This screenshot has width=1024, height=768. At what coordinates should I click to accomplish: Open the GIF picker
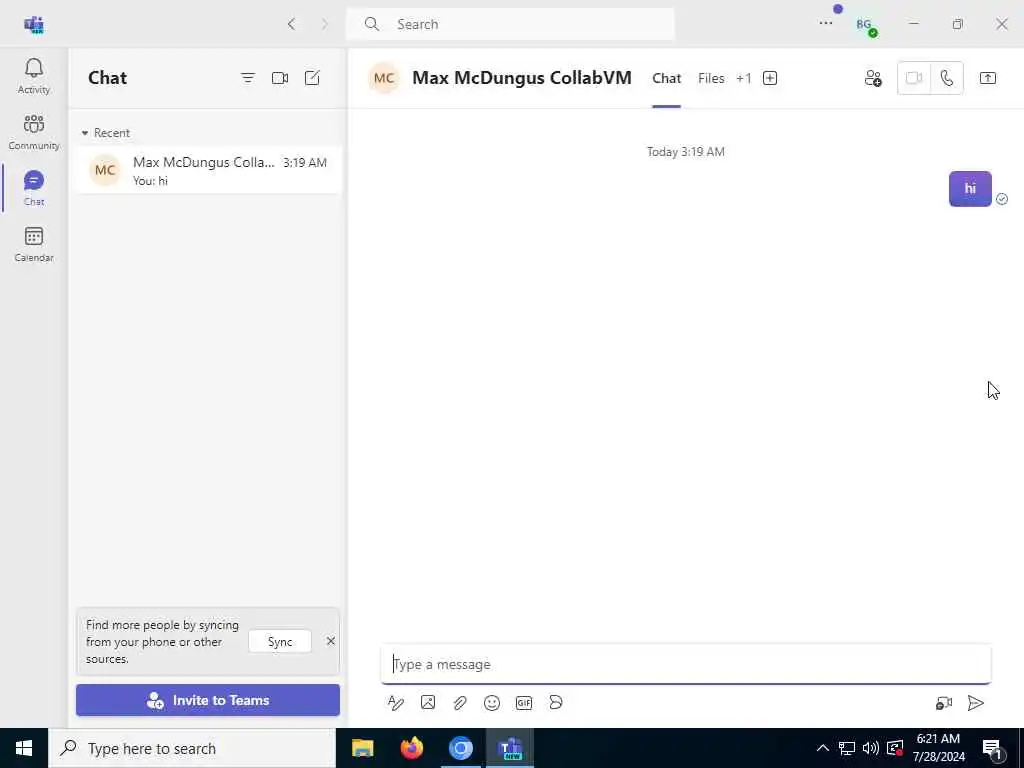pyautogui.click(x=524, y=703)
